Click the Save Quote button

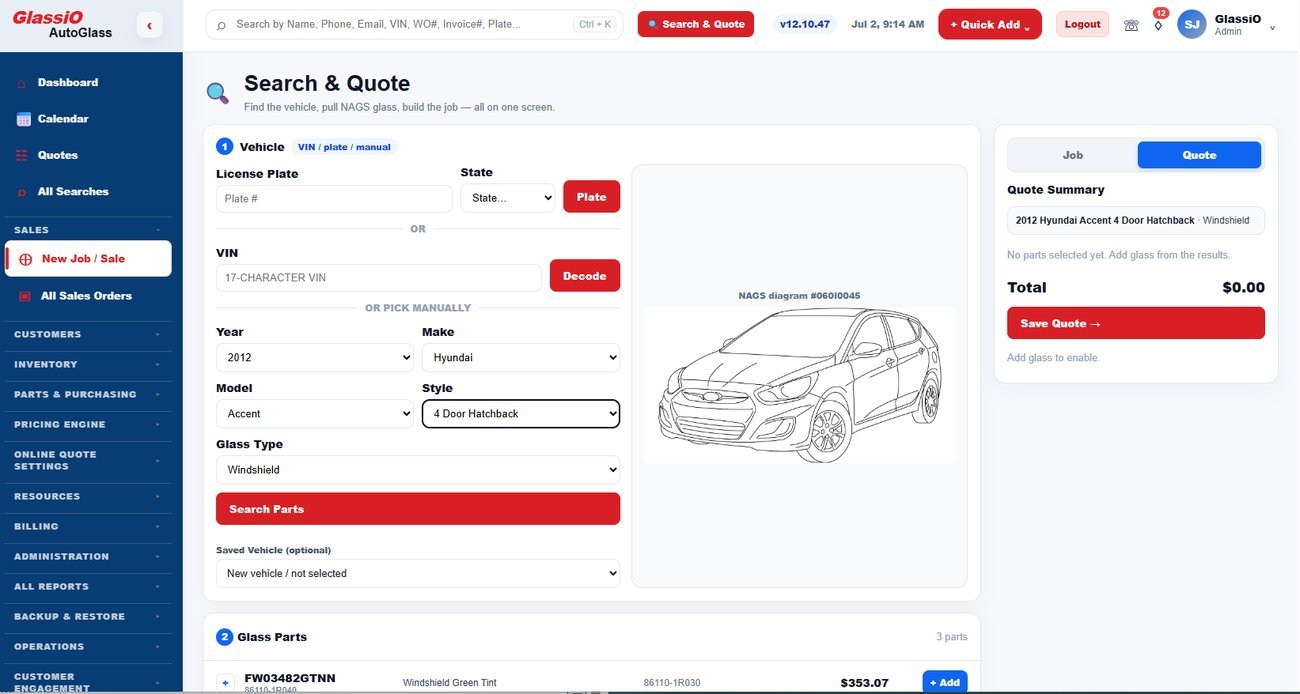pyautogui.click(x=1136, y=323)
